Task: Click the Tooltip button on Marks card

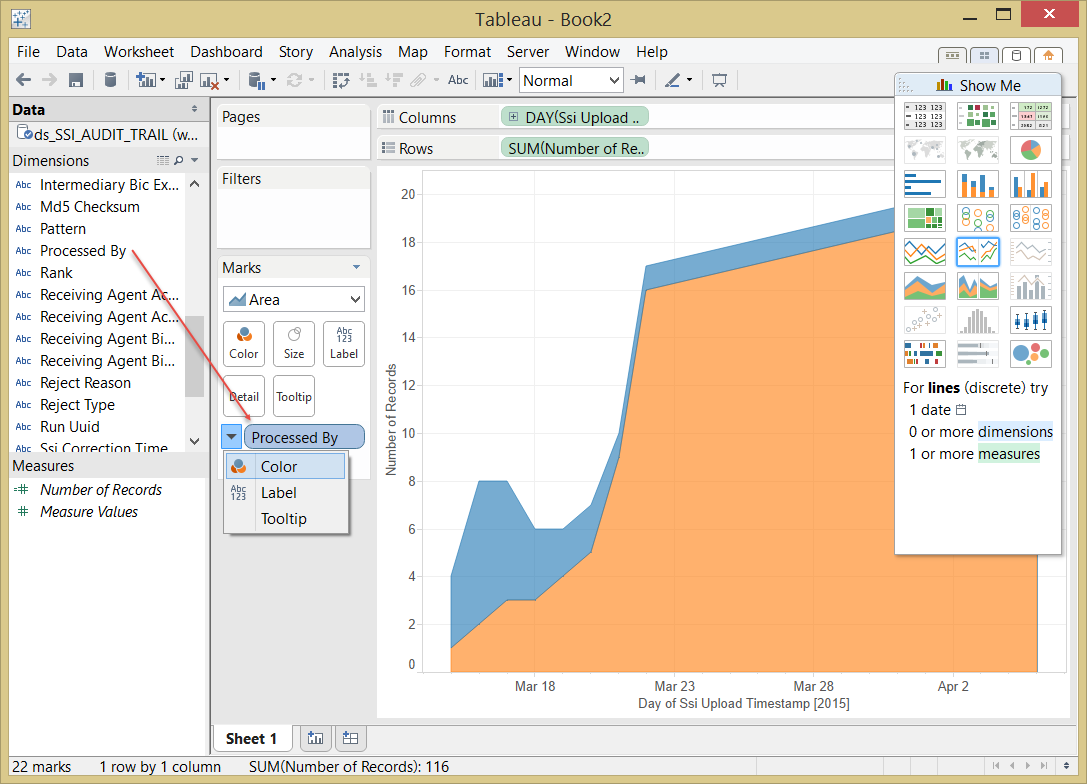Action: (294, 397)
